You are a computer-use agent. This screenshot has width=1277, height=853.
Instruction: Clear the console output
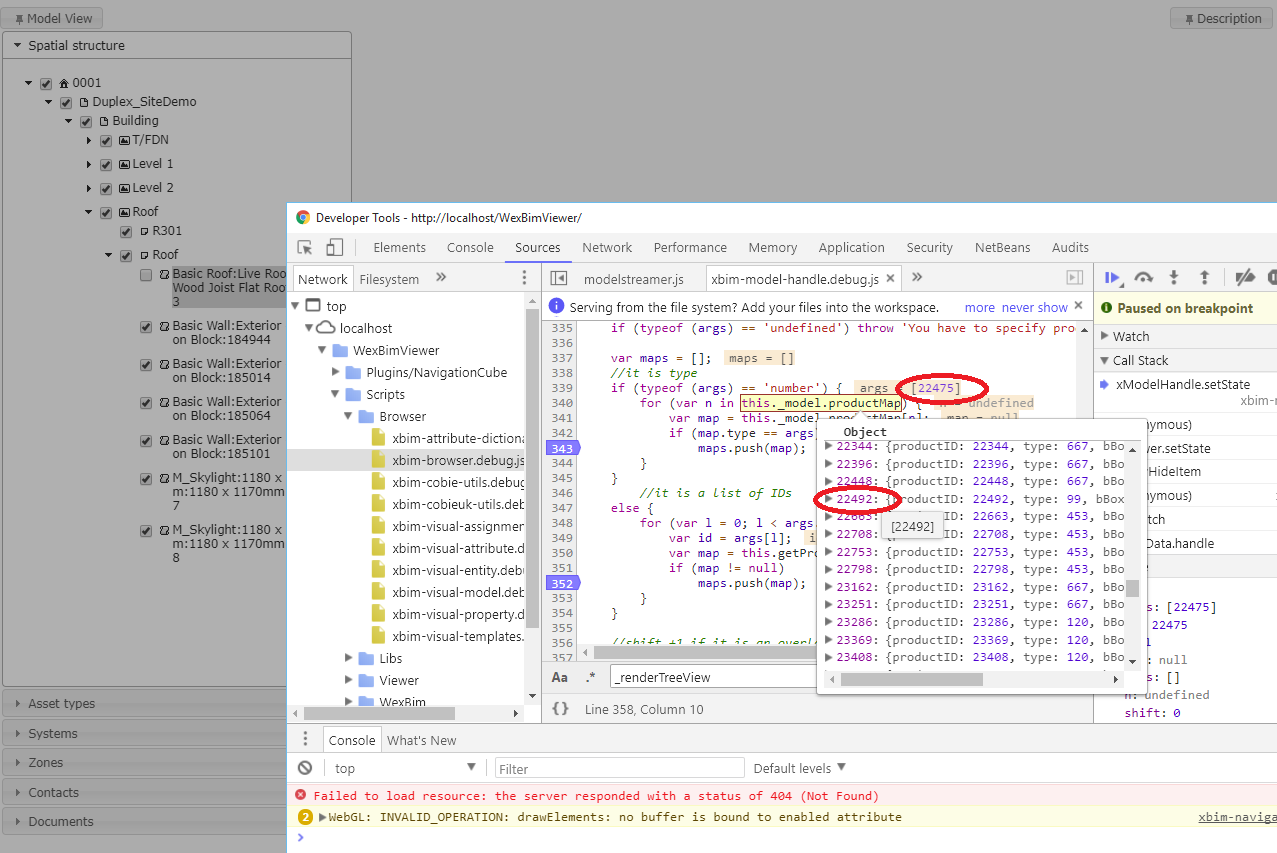[x=305, y=766]
